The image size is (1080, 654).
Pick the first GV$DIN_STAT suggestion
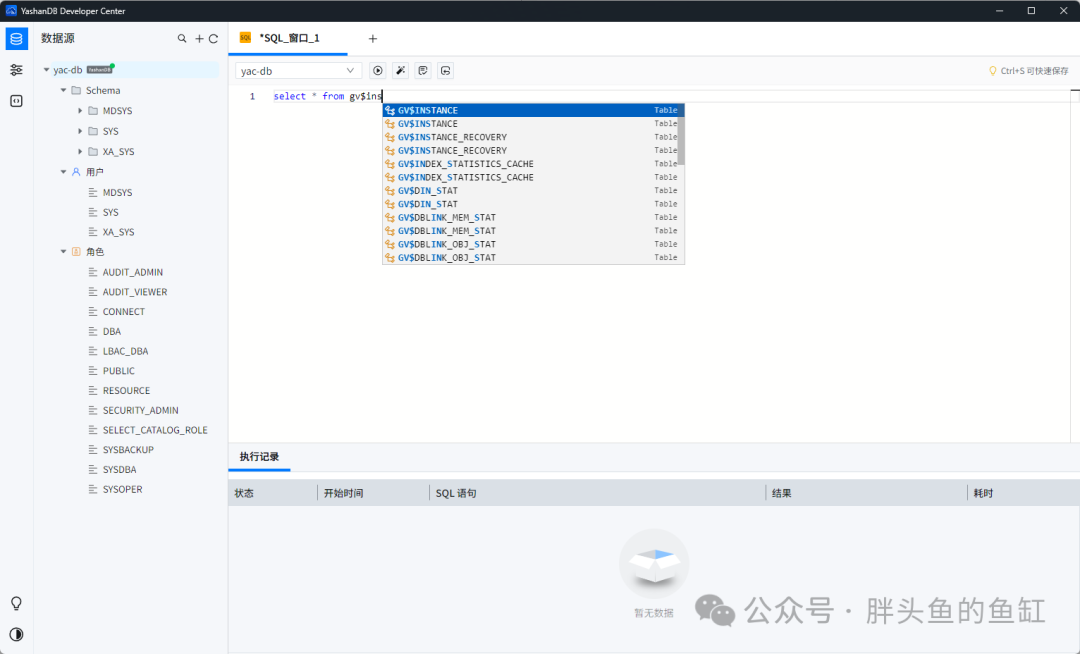tap(533, 191)
